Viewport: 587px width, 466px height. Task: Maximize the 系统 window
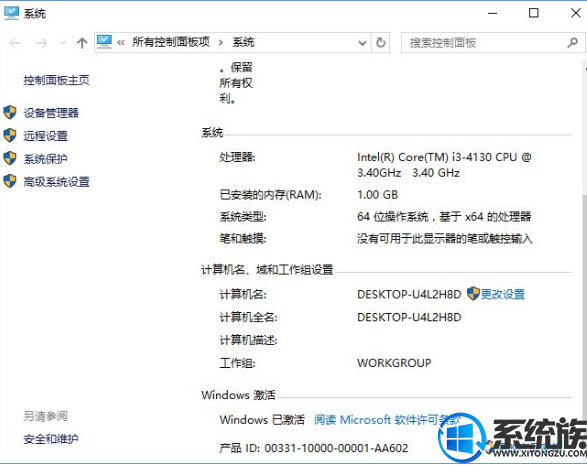(534, 13)
